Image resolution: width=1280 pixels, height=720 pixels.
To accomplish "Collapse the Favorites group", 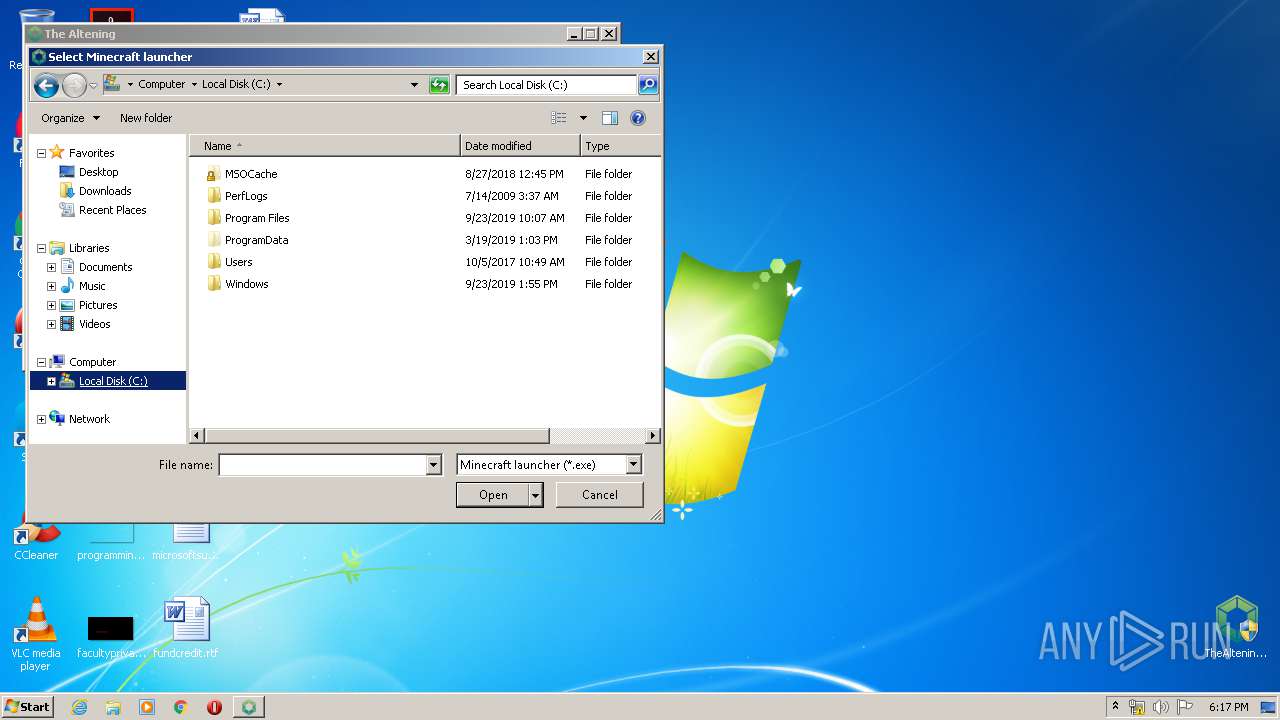I will [x=41, y=153].
